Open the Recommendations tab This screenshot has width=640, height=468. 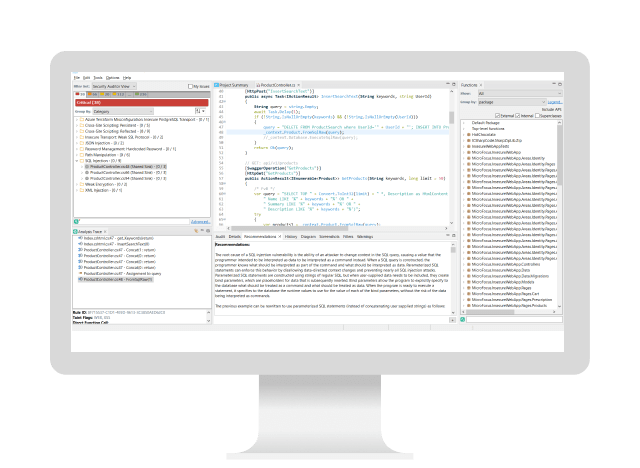pyautogui.click(x=260, y=237)
